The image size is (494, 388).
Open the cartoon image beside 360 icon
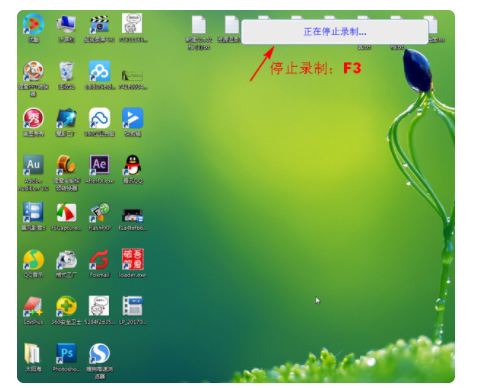point(99,306)
